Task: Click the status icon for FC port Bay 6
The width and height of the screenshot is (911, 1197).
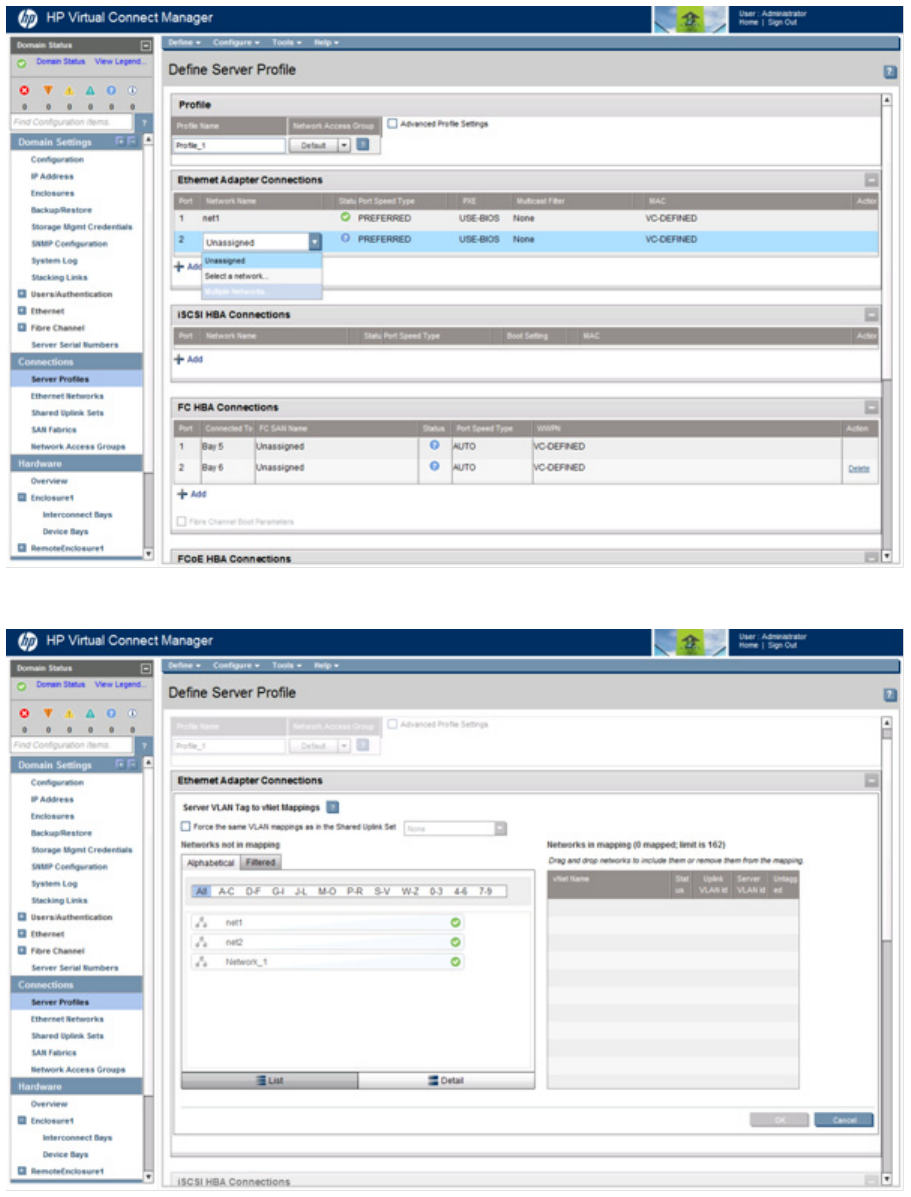Action: 435,466
